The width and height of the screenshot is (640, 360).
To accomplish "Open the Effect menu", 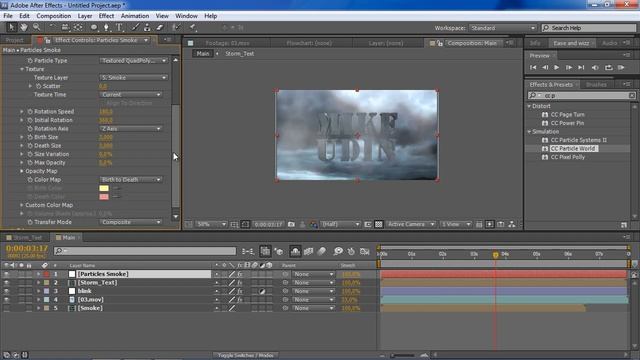I will [106, 16].
